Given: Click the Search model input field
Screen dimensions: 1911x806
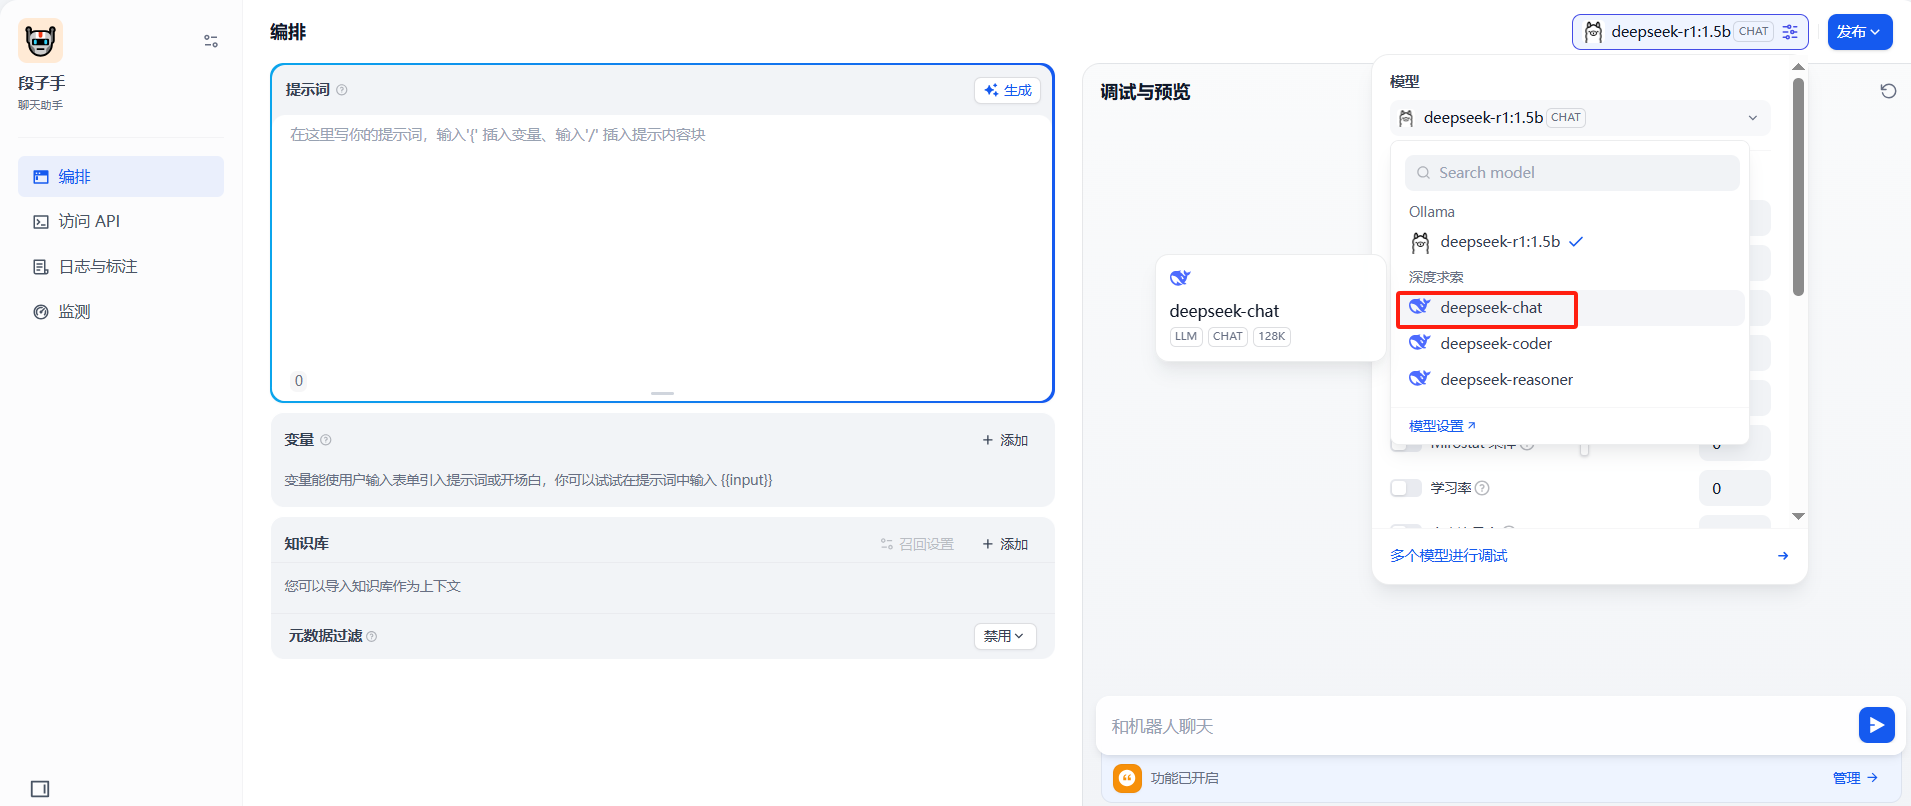Looking at the screenshot, I should [1572, 173].
